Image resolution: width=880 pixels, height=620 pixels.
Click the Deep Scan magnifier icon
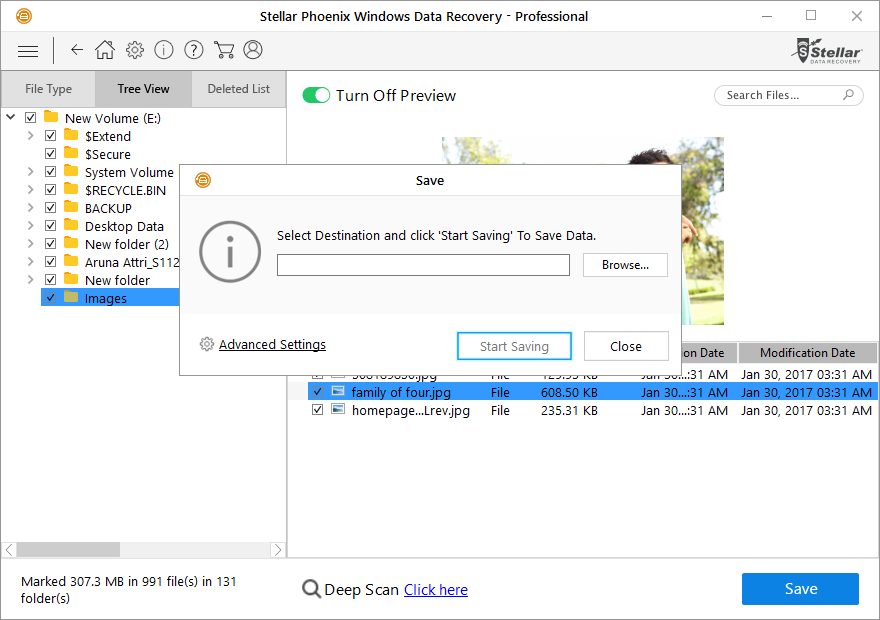tap(311, 589)
